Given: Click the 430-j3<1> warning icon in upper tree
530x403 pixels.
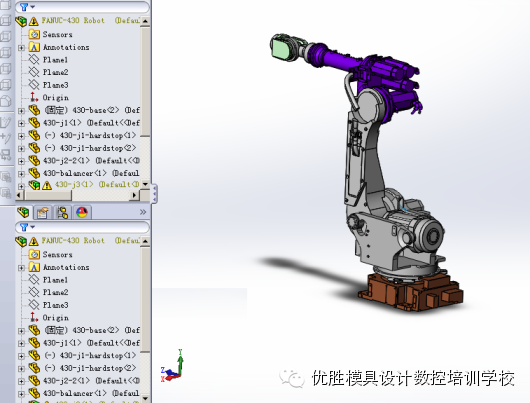Looking at the screenshot, I should point(47,185).
